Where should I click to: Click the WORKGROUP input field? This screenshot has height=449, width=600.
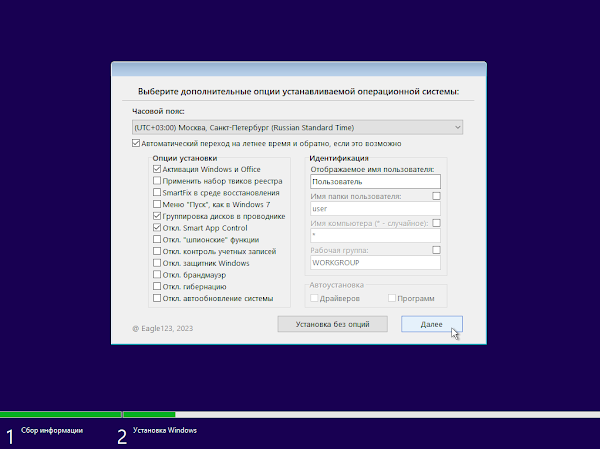click(375, 263)
